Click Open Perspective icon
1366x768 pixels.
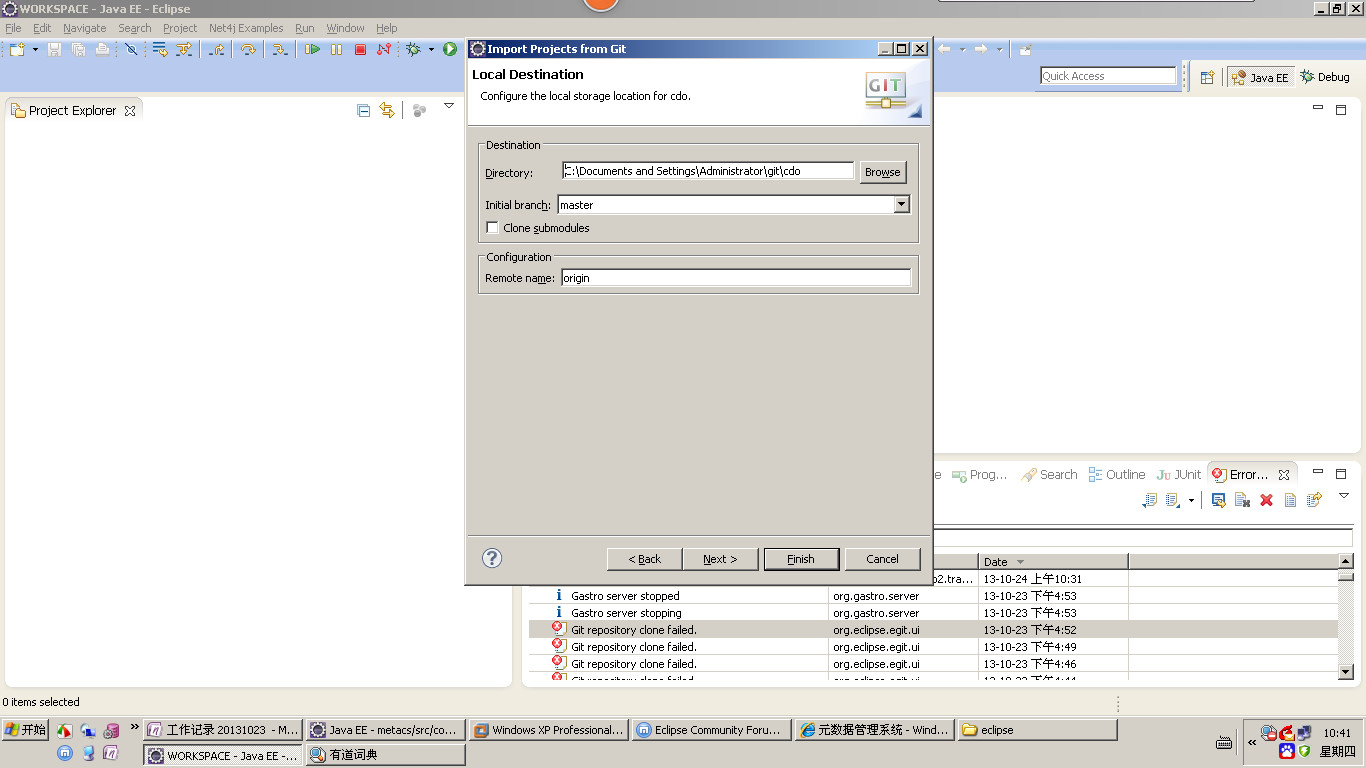pos(1207,77)
